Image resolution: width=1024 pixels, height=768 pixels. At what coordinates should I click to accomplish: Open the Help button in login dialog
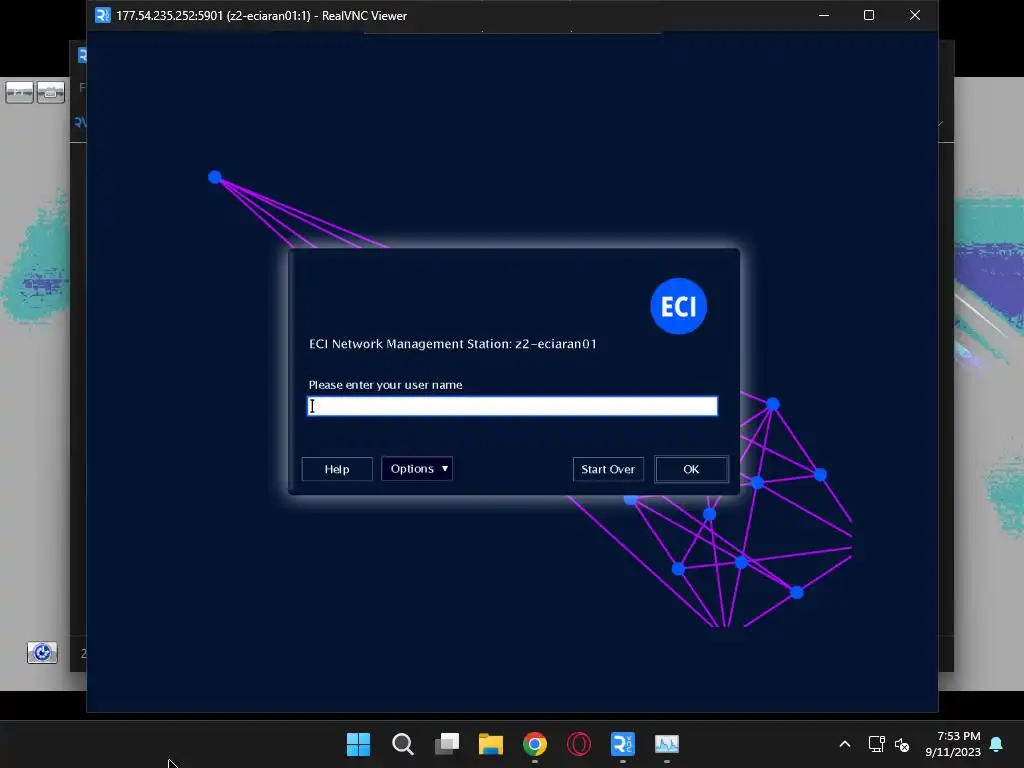click(x=337, y=469)
